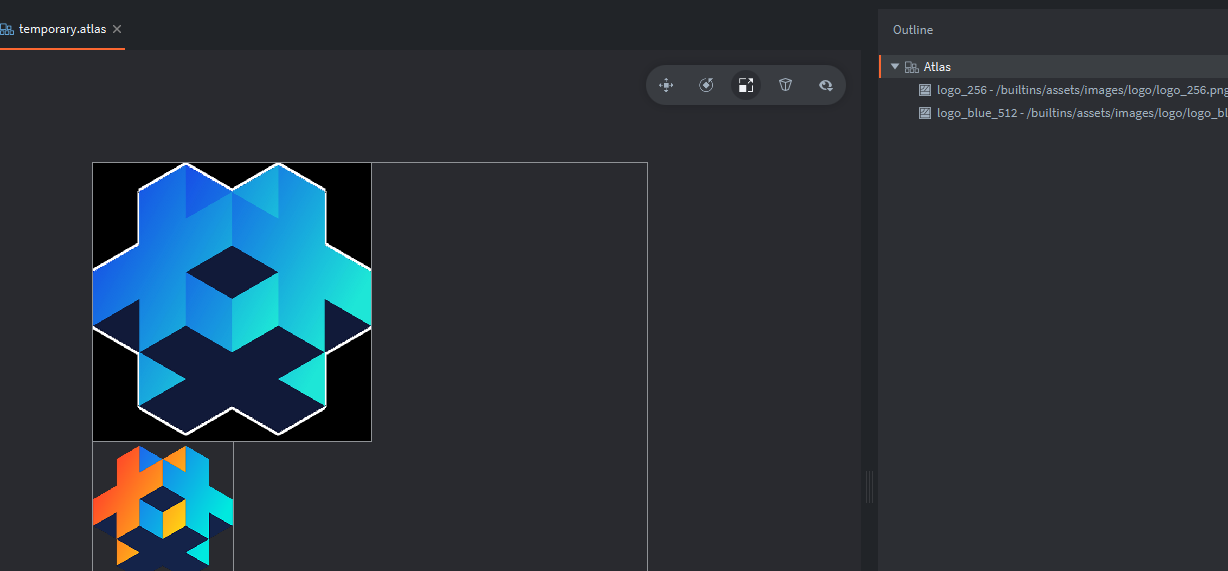The height and width of the screenshot is (571, 1228).
Task: Click the image icon beside logo_blue_512
Action: (926, 113)
